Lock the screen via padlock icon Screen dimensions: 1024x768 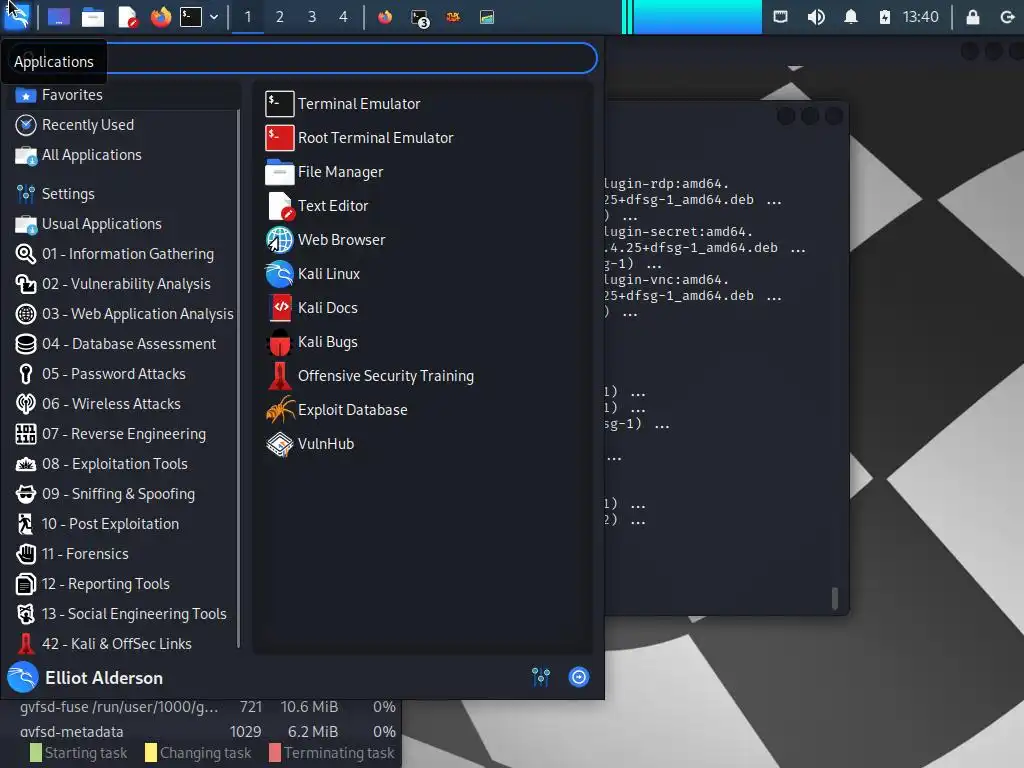972,17
